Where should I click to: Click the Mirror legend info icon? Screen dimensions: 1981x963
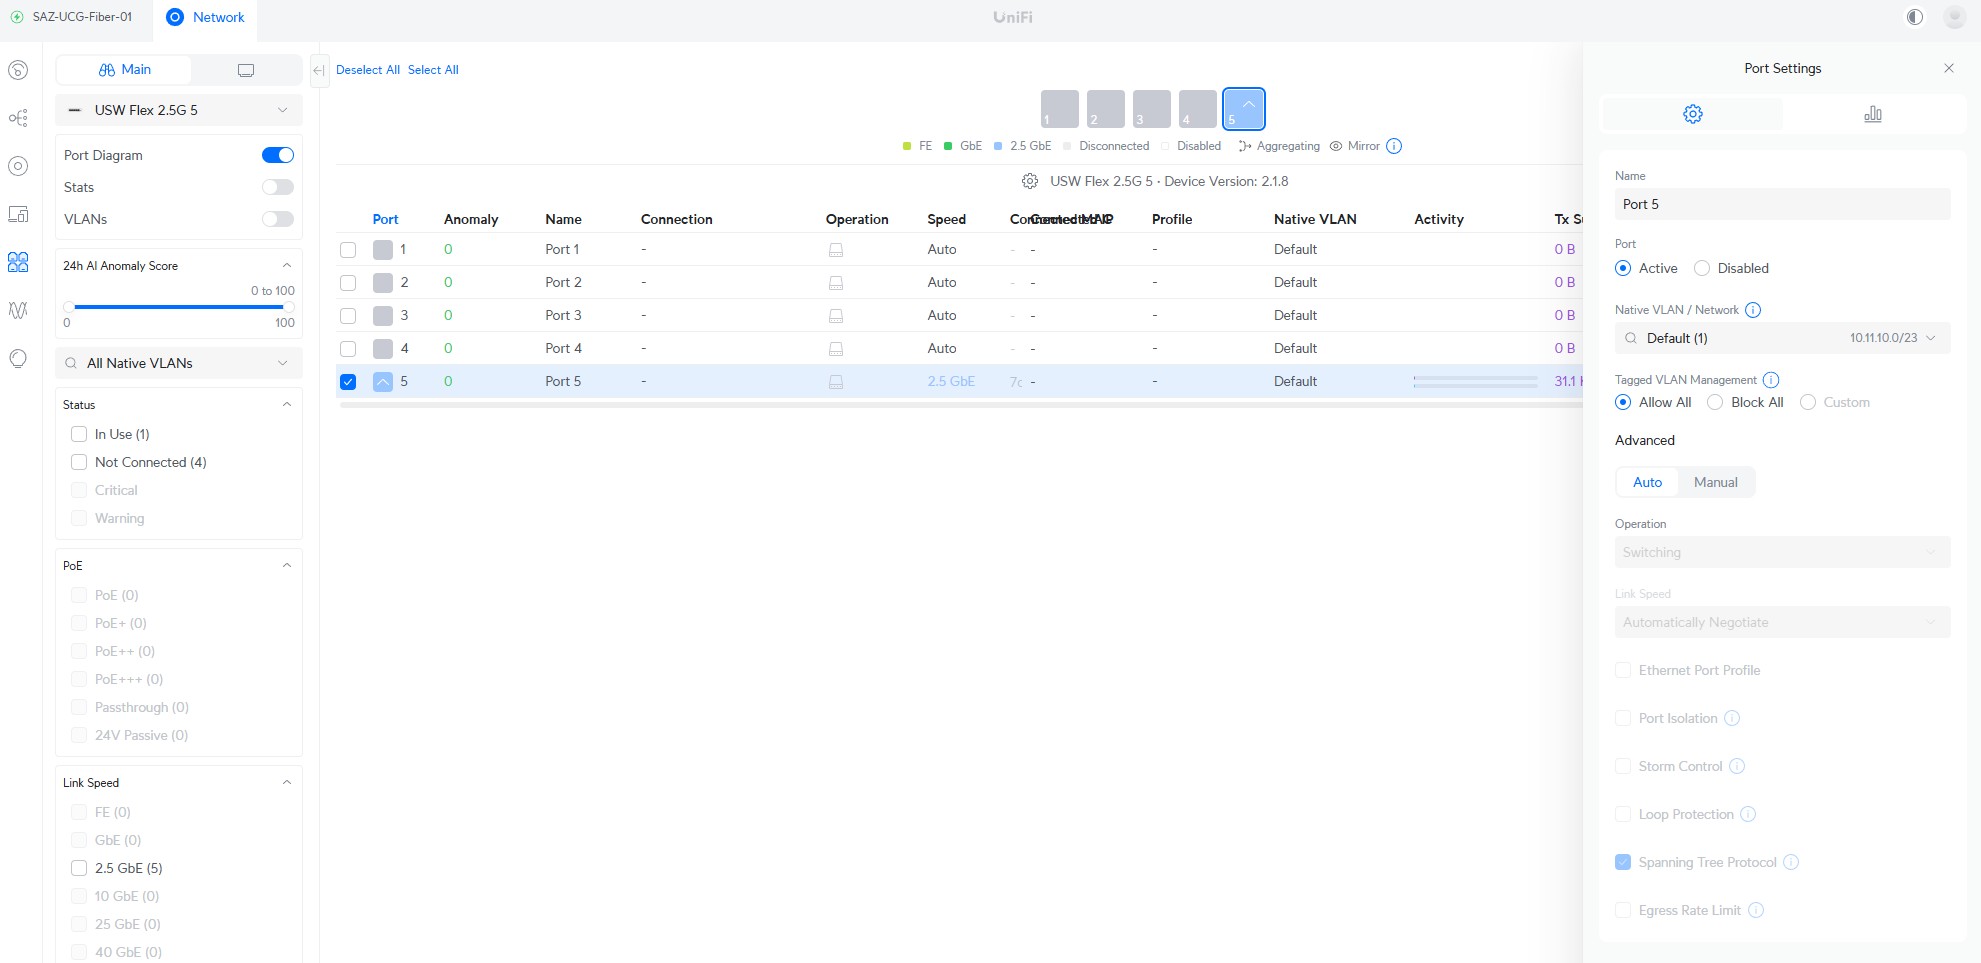(x=1394, y=146)
